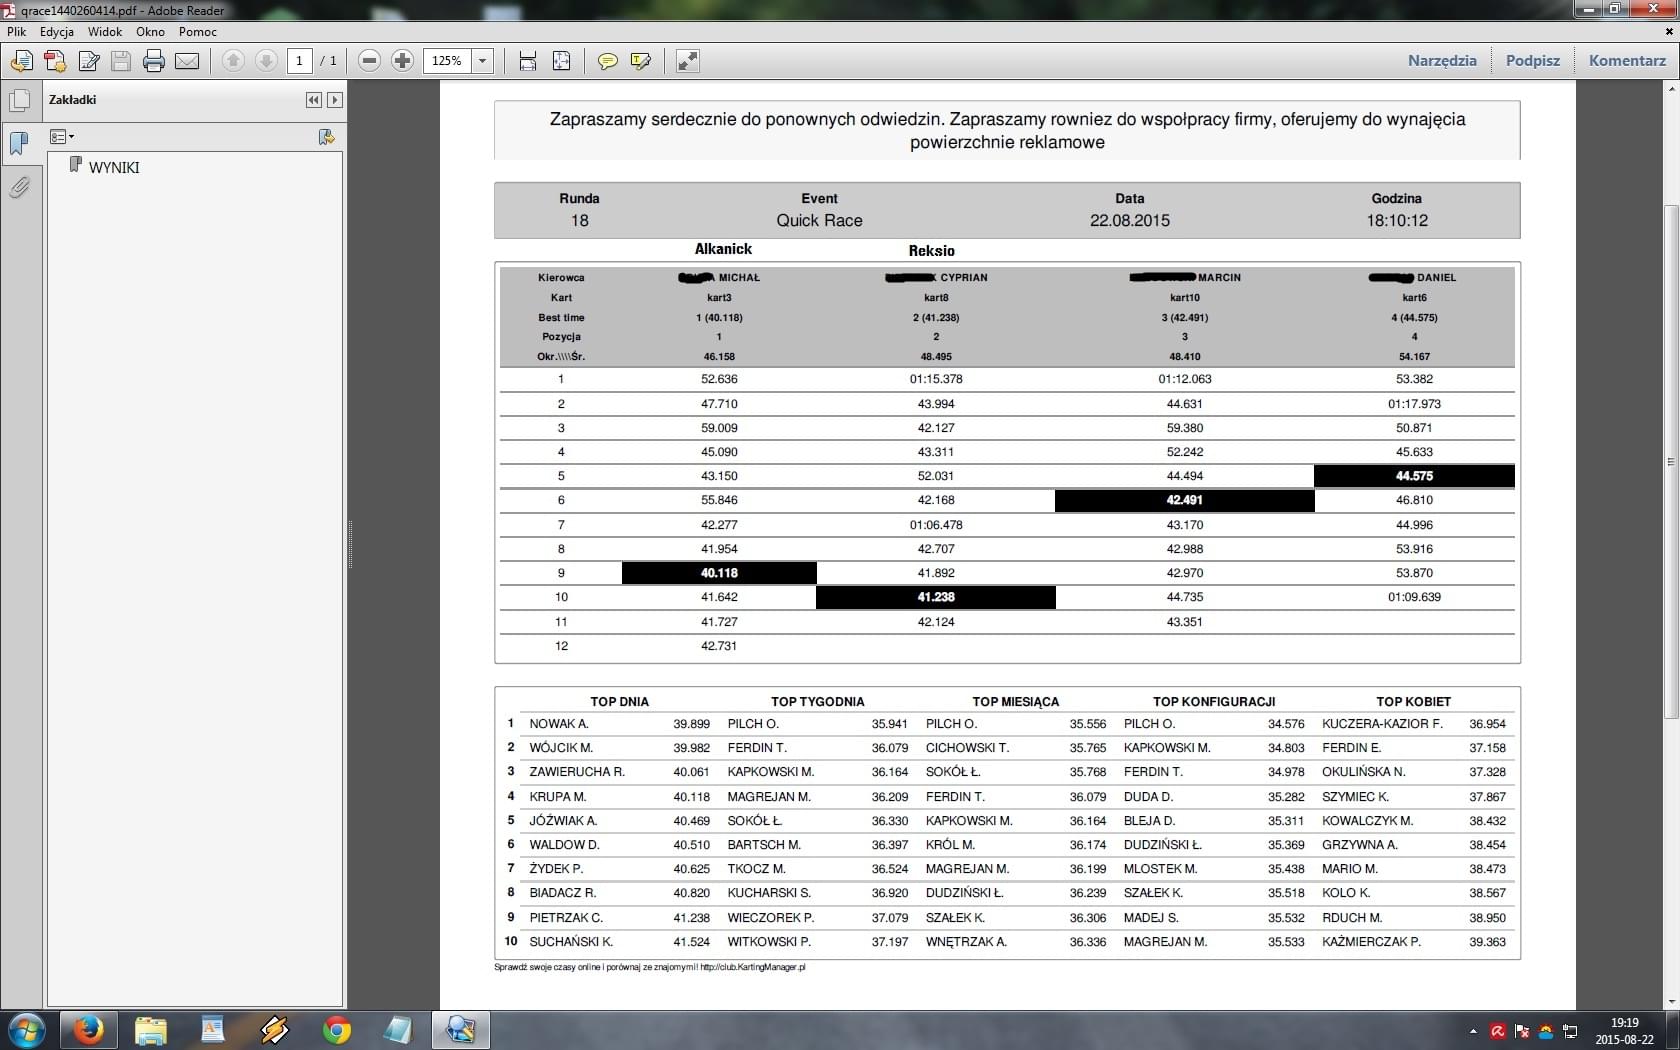
Task: Add a sticky note comment
Action: (x=607, y=62)
